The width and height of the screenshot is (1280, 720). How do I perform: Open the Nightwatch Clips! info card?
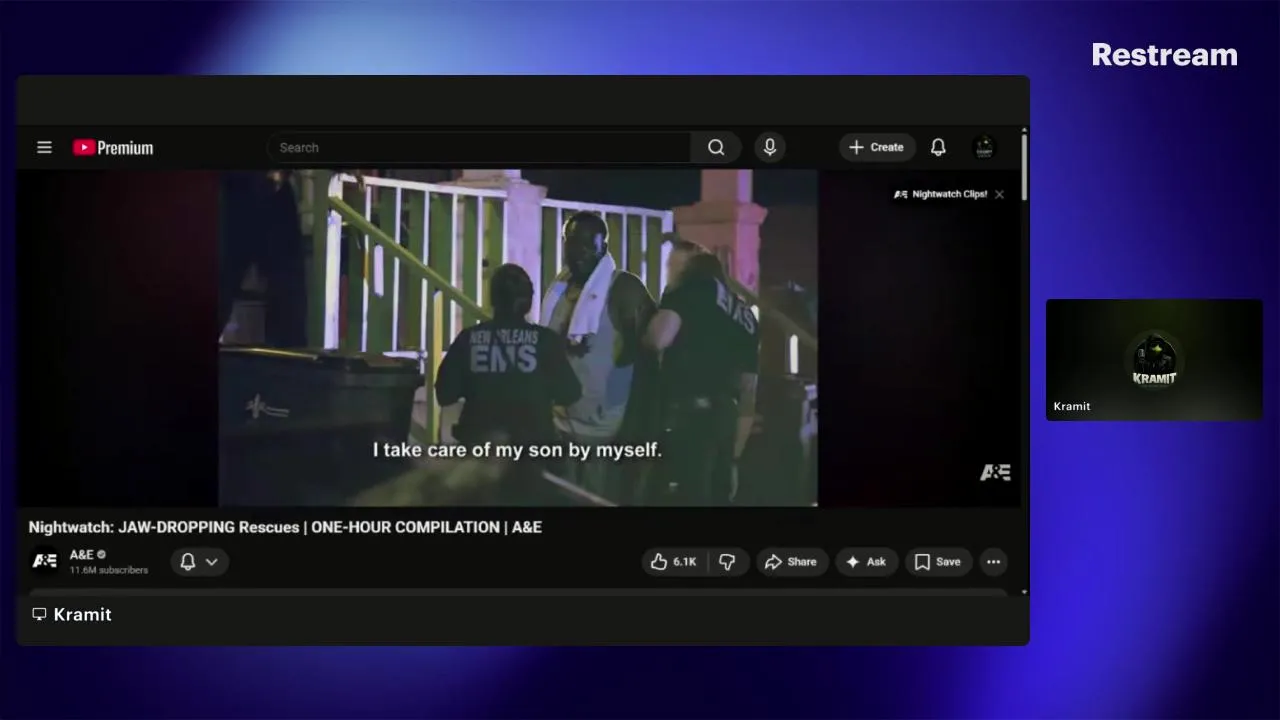click(x=940, y=194)
